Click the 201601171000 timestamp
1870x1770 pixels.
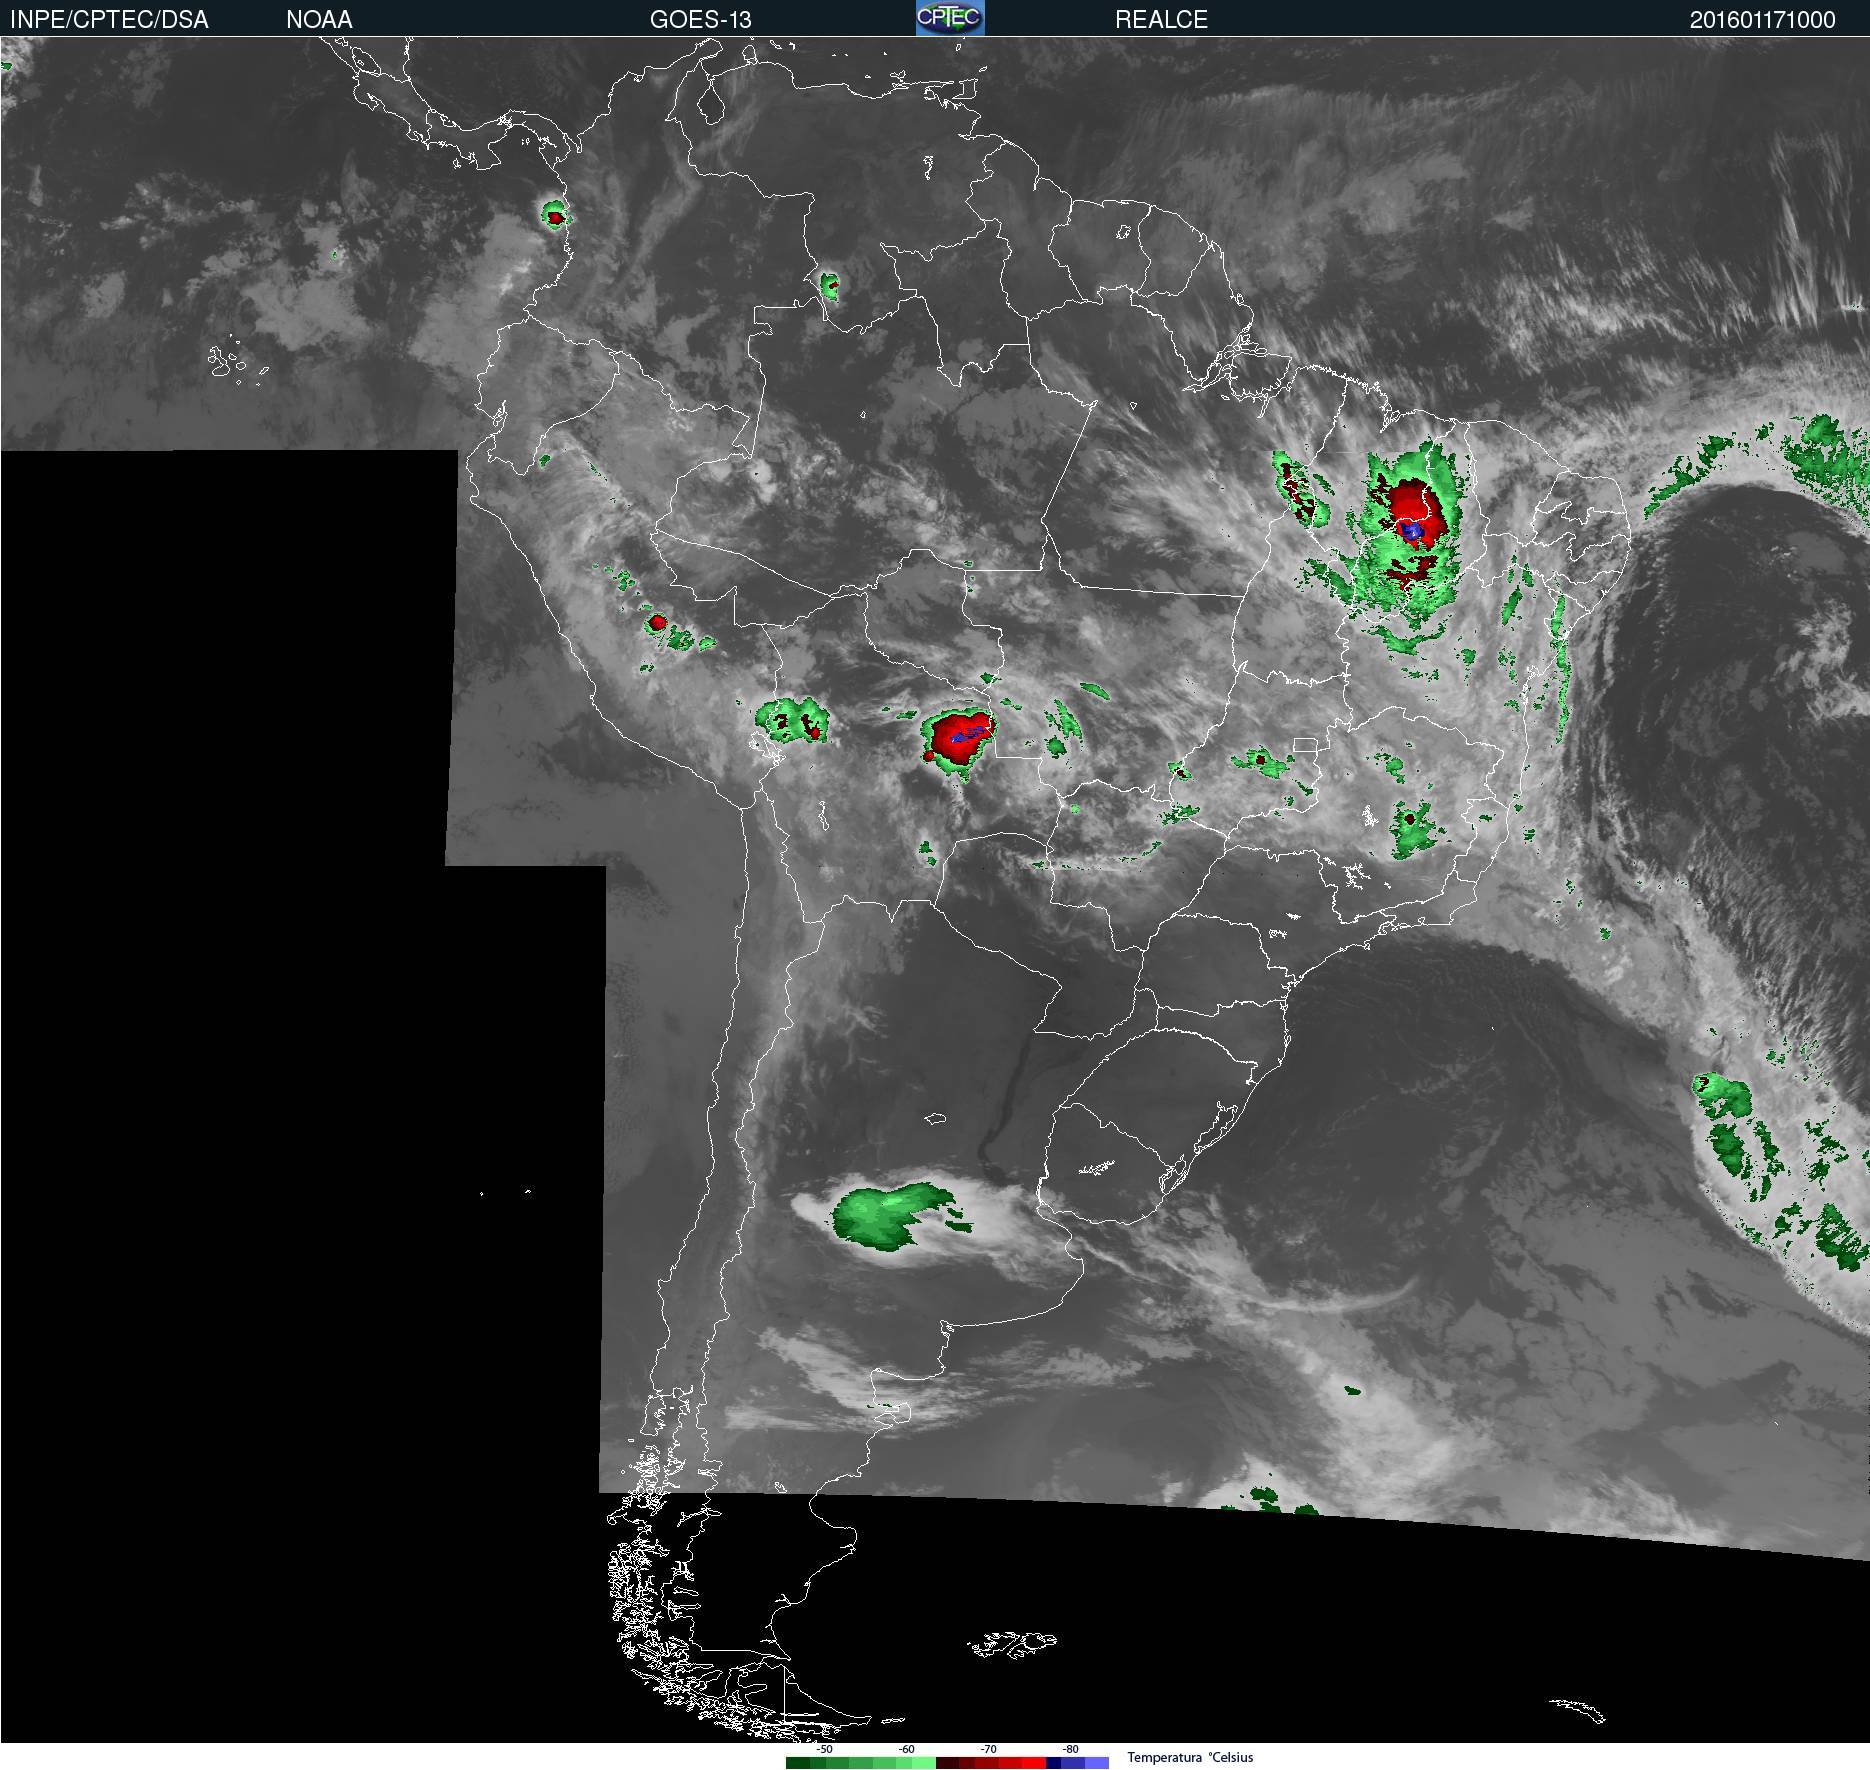[x=1762, y=20]
